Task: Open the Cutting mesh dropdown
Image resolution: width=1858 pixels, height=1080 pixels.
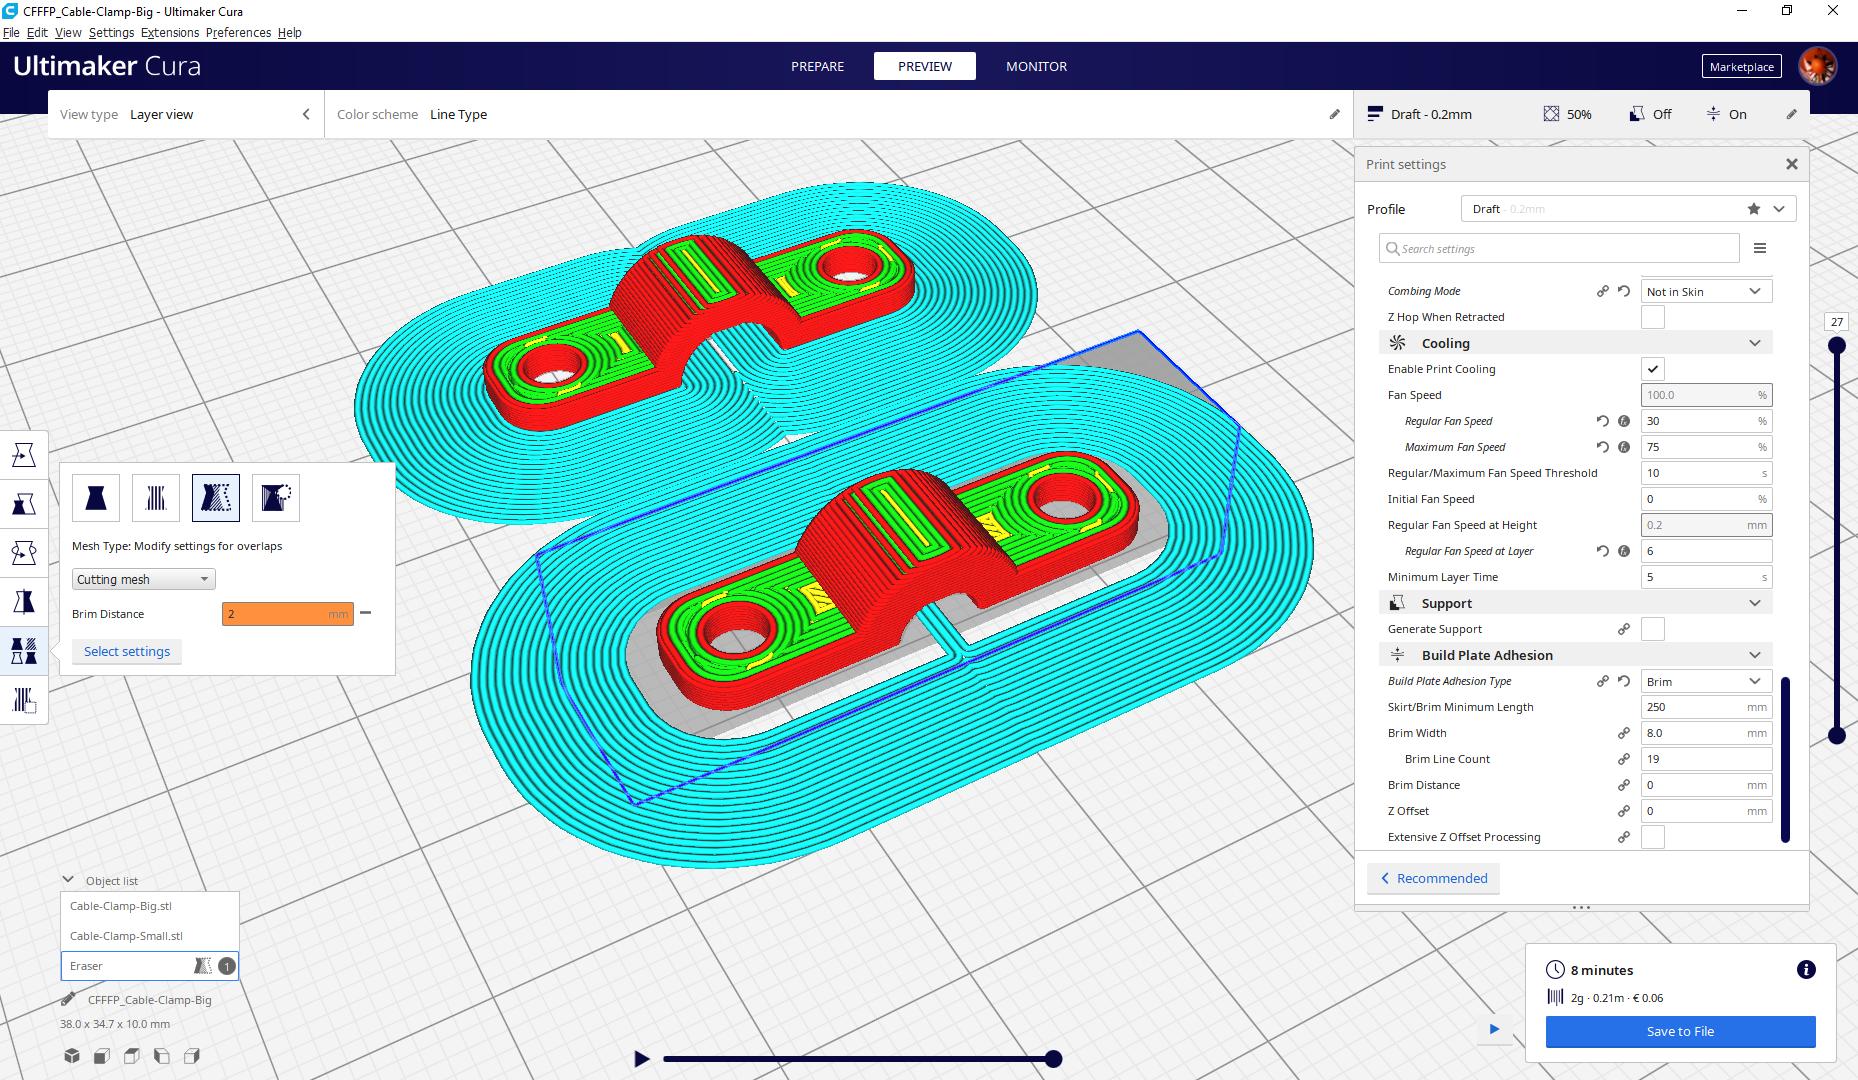Action: click(x=143, y=579)
